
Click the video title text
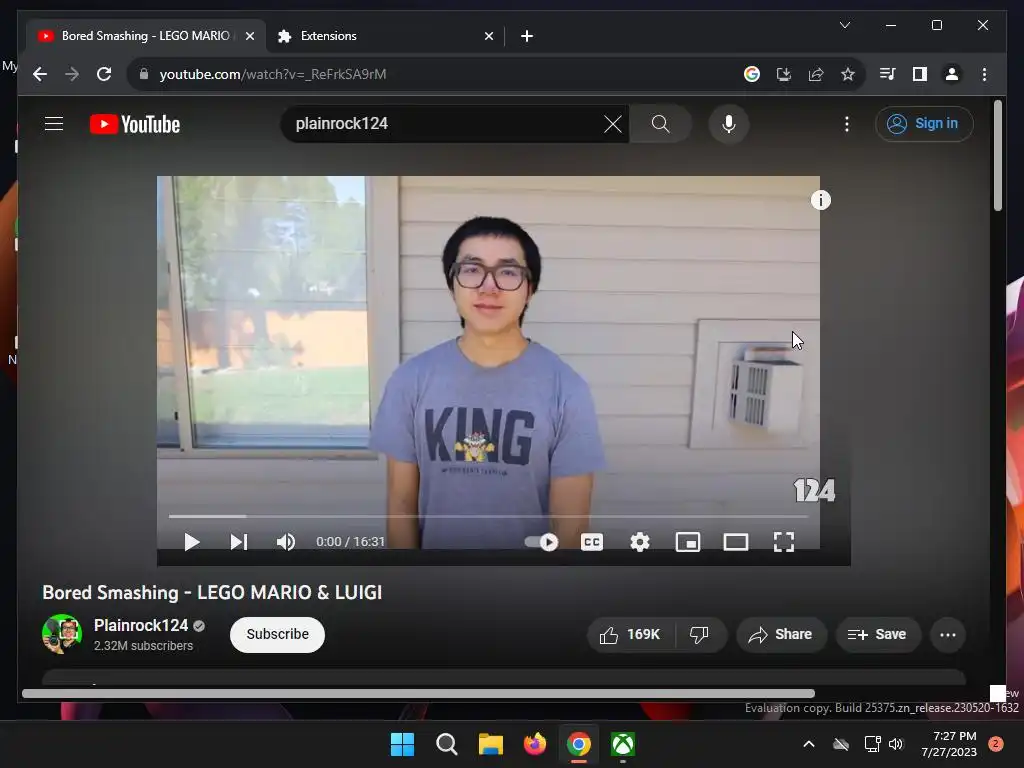pyautogui.click(x=212, y=592)
